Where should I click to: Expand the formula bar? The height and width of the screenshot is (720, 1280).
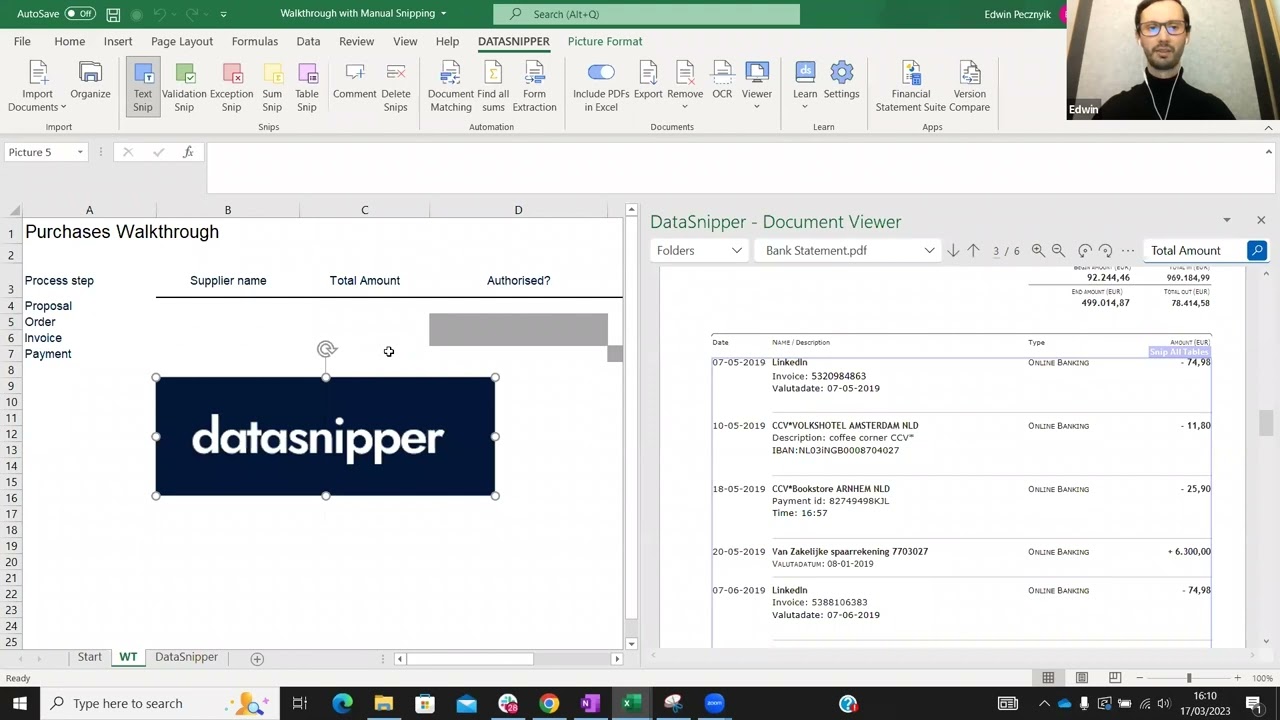tap(1269, 152)
